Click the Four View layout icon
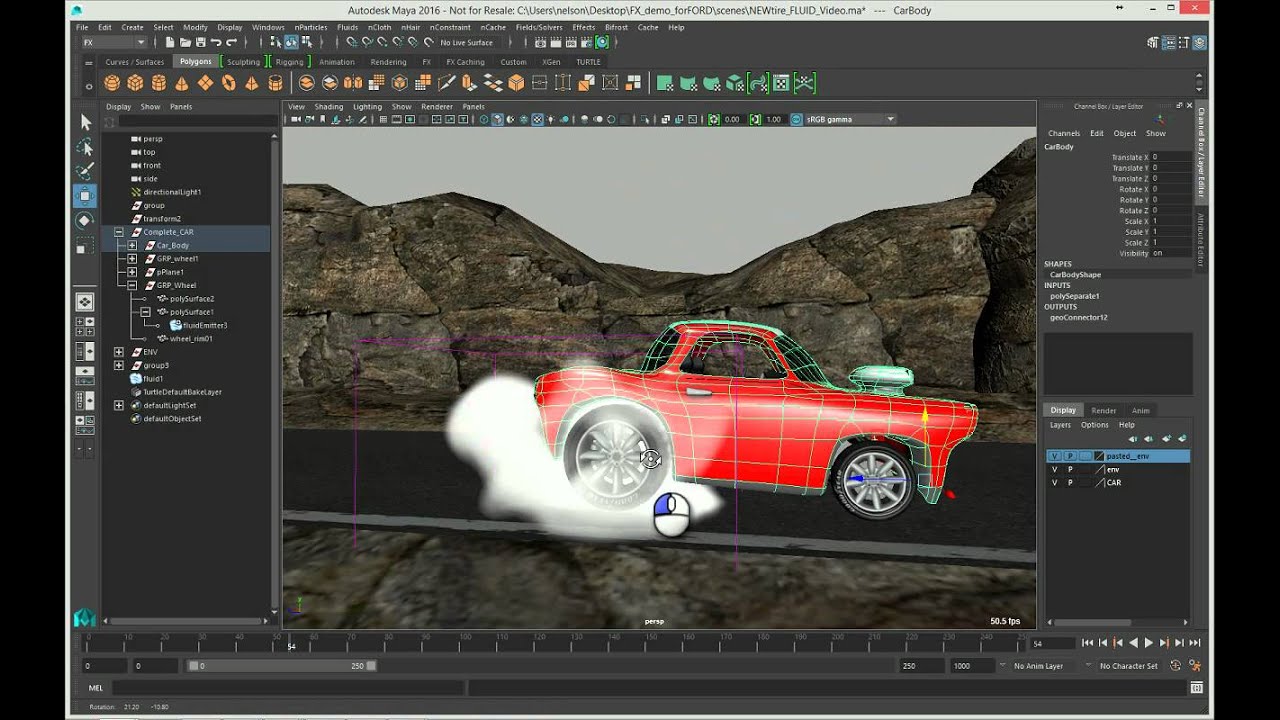Screen dimensions: 1280x720 [85, 326]
